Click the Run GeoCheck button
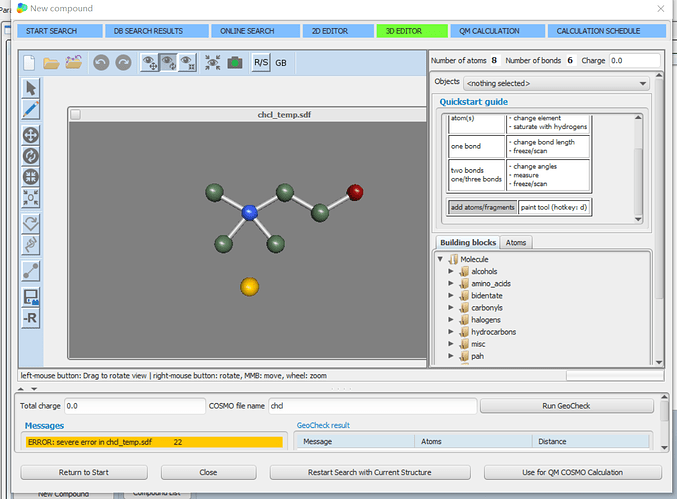This screenshot has width=677, height=499. tap(567, 407)
